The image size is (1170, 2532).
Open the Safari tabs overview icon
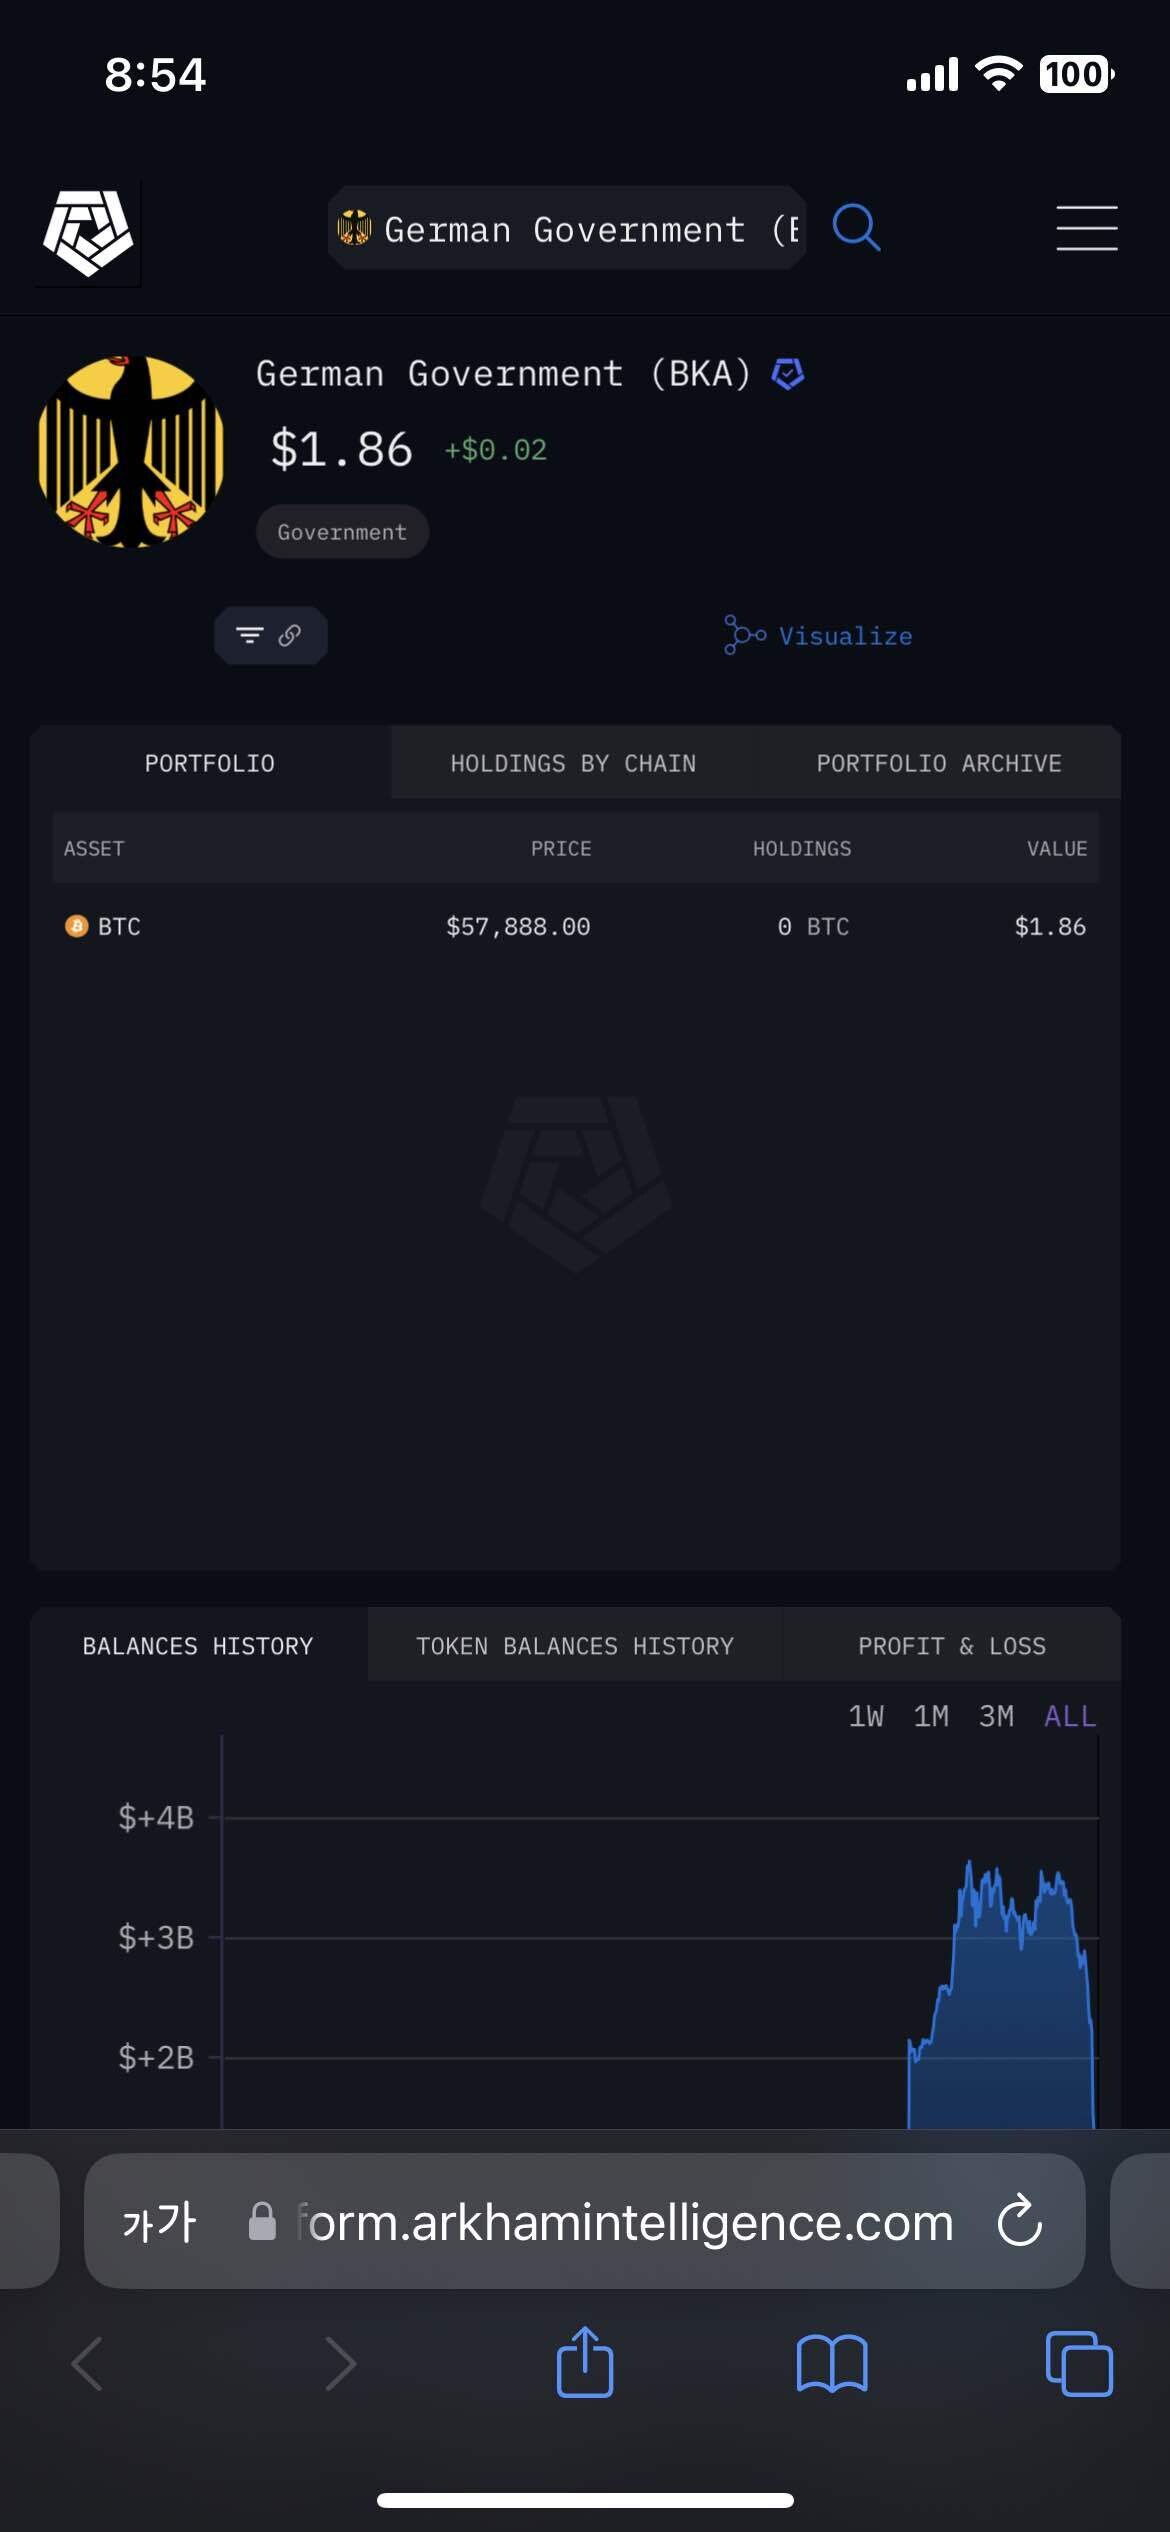(x=1078, y=2364)
